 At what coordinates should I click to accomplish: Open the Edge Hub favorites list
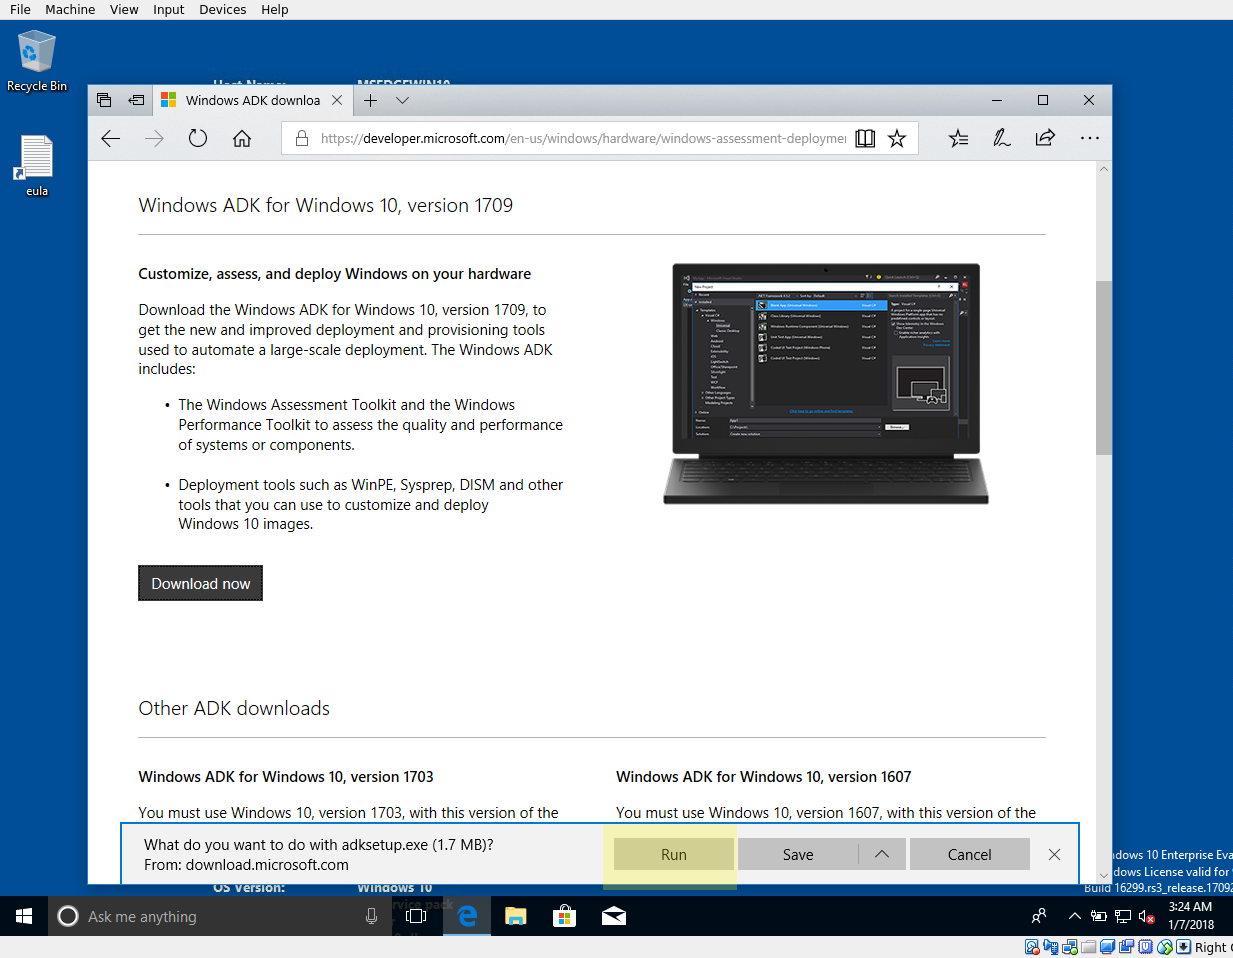click(958, 139)
